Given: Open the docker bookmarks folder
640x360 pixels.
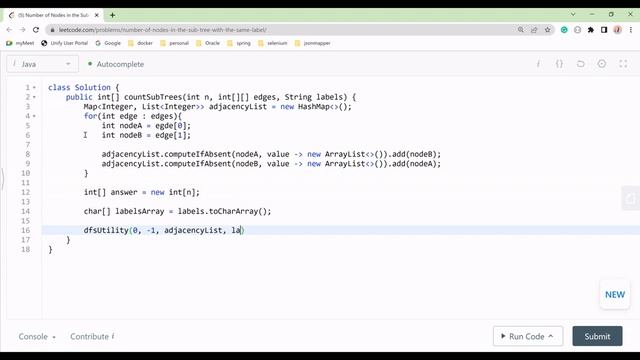Looking at the screenshot, I should tap(140, 43).
